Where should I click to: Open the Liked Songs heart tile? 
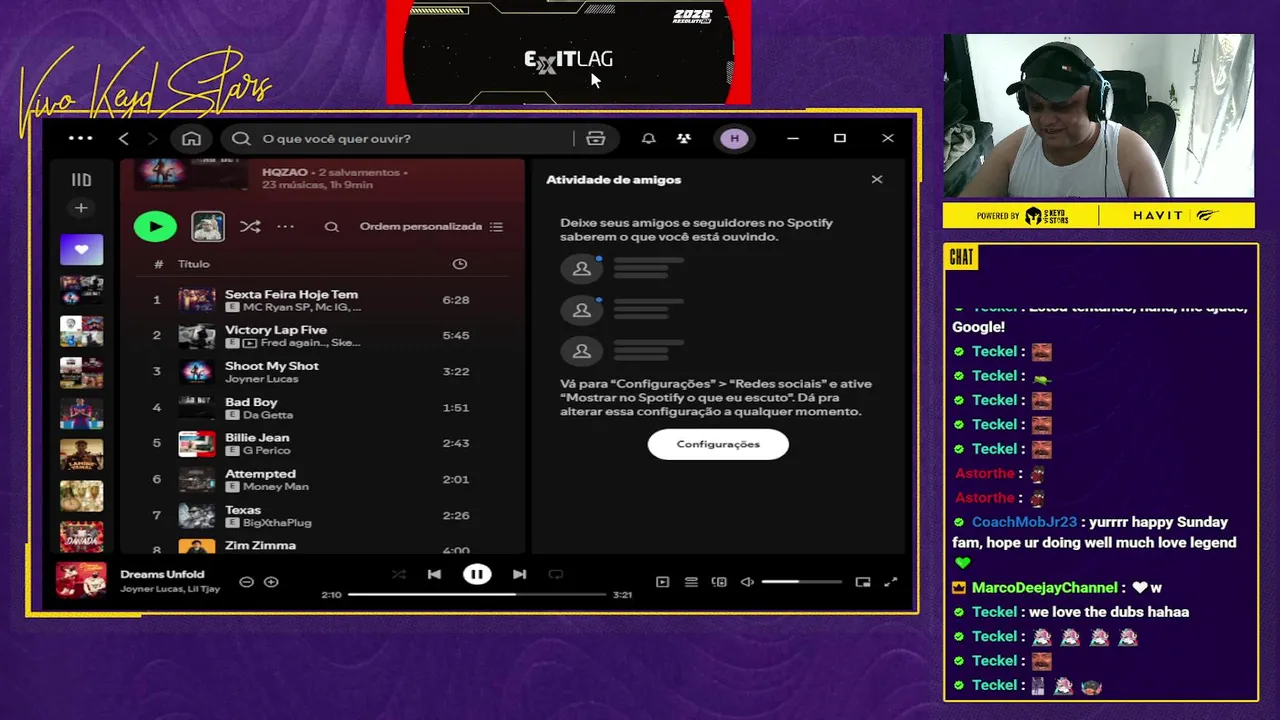[x=81, y=249]
